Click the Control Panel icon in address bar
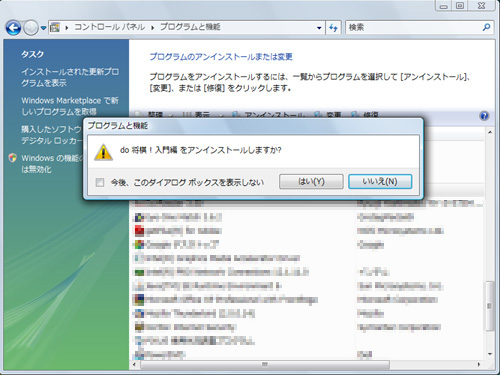500x375 pixels. (55, 27)
